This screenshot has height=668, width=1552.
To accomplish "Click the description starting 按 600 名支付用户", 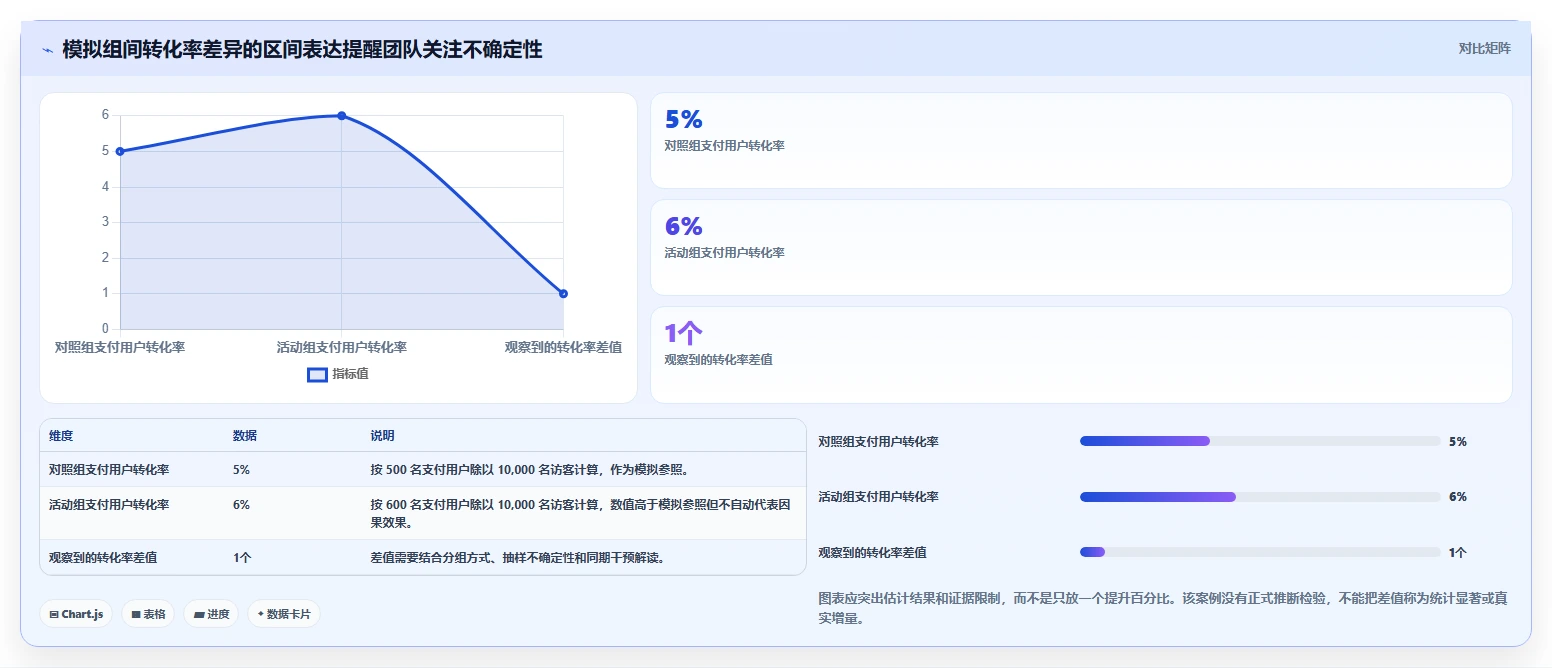I will (x=582, y=513).
